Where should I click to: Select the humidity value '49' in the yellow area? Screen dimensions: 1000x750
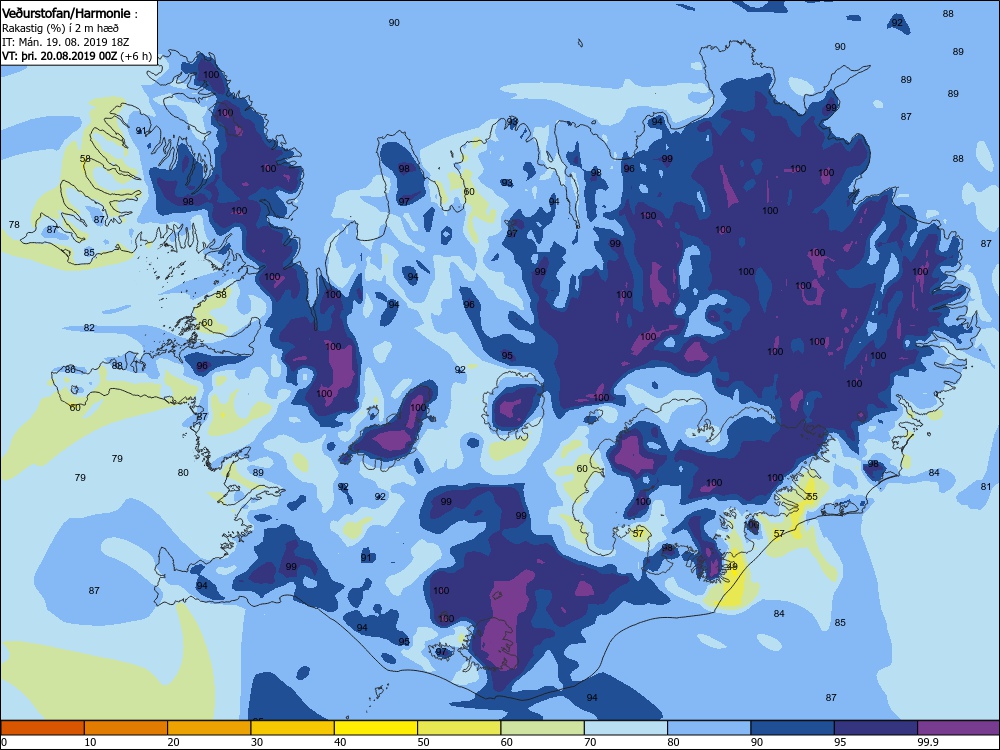732,566
